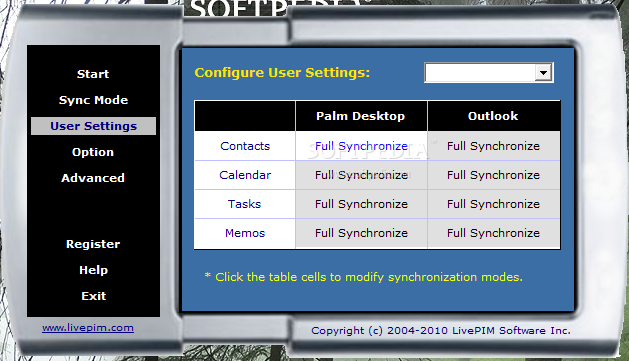Visit the www.livepim.com link
Viewport: 629px width, 361px height.
coord(88,328)
